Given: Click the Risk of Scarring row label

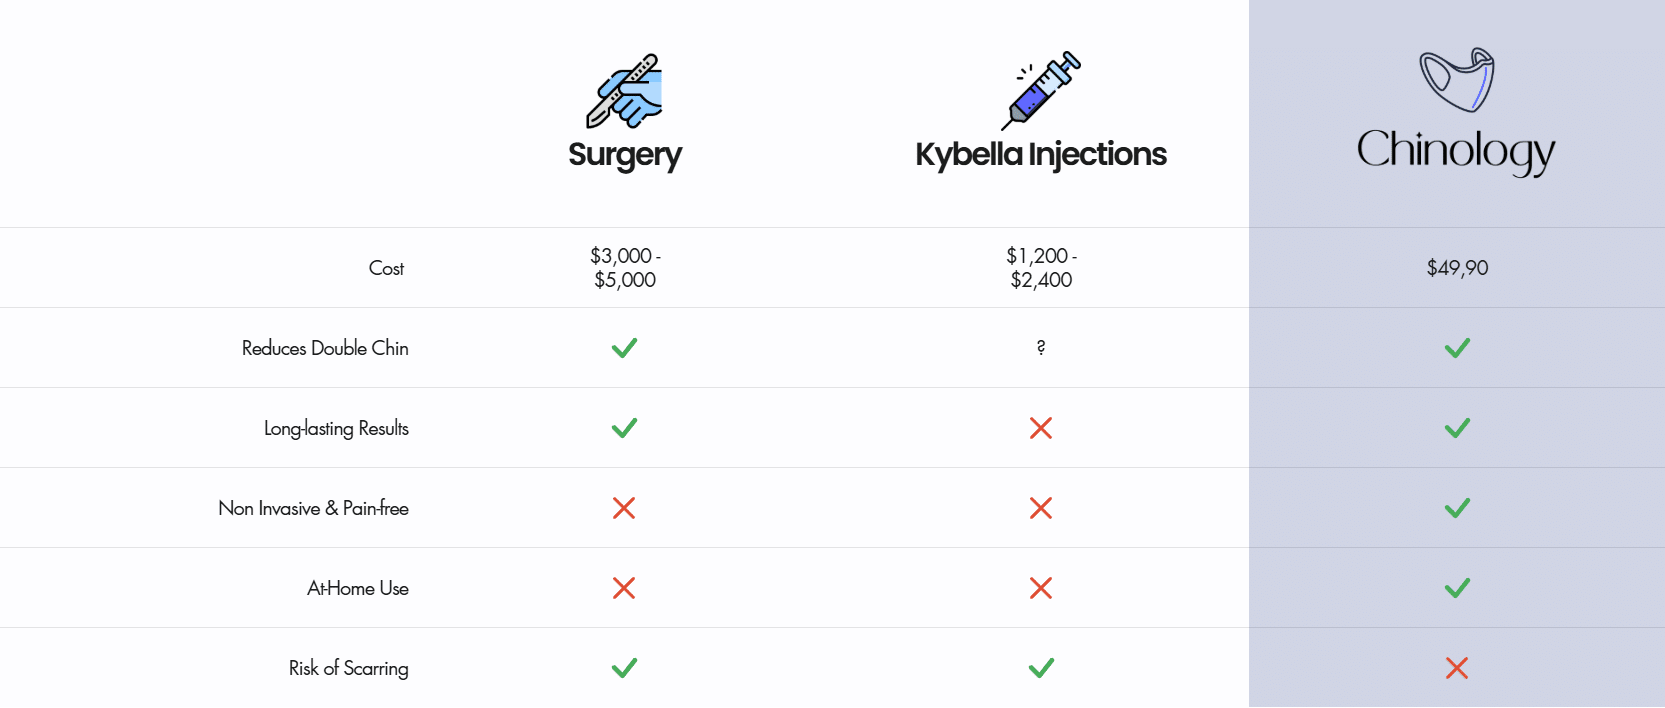Looking at the screenshot, I should [x=348, y=668].
